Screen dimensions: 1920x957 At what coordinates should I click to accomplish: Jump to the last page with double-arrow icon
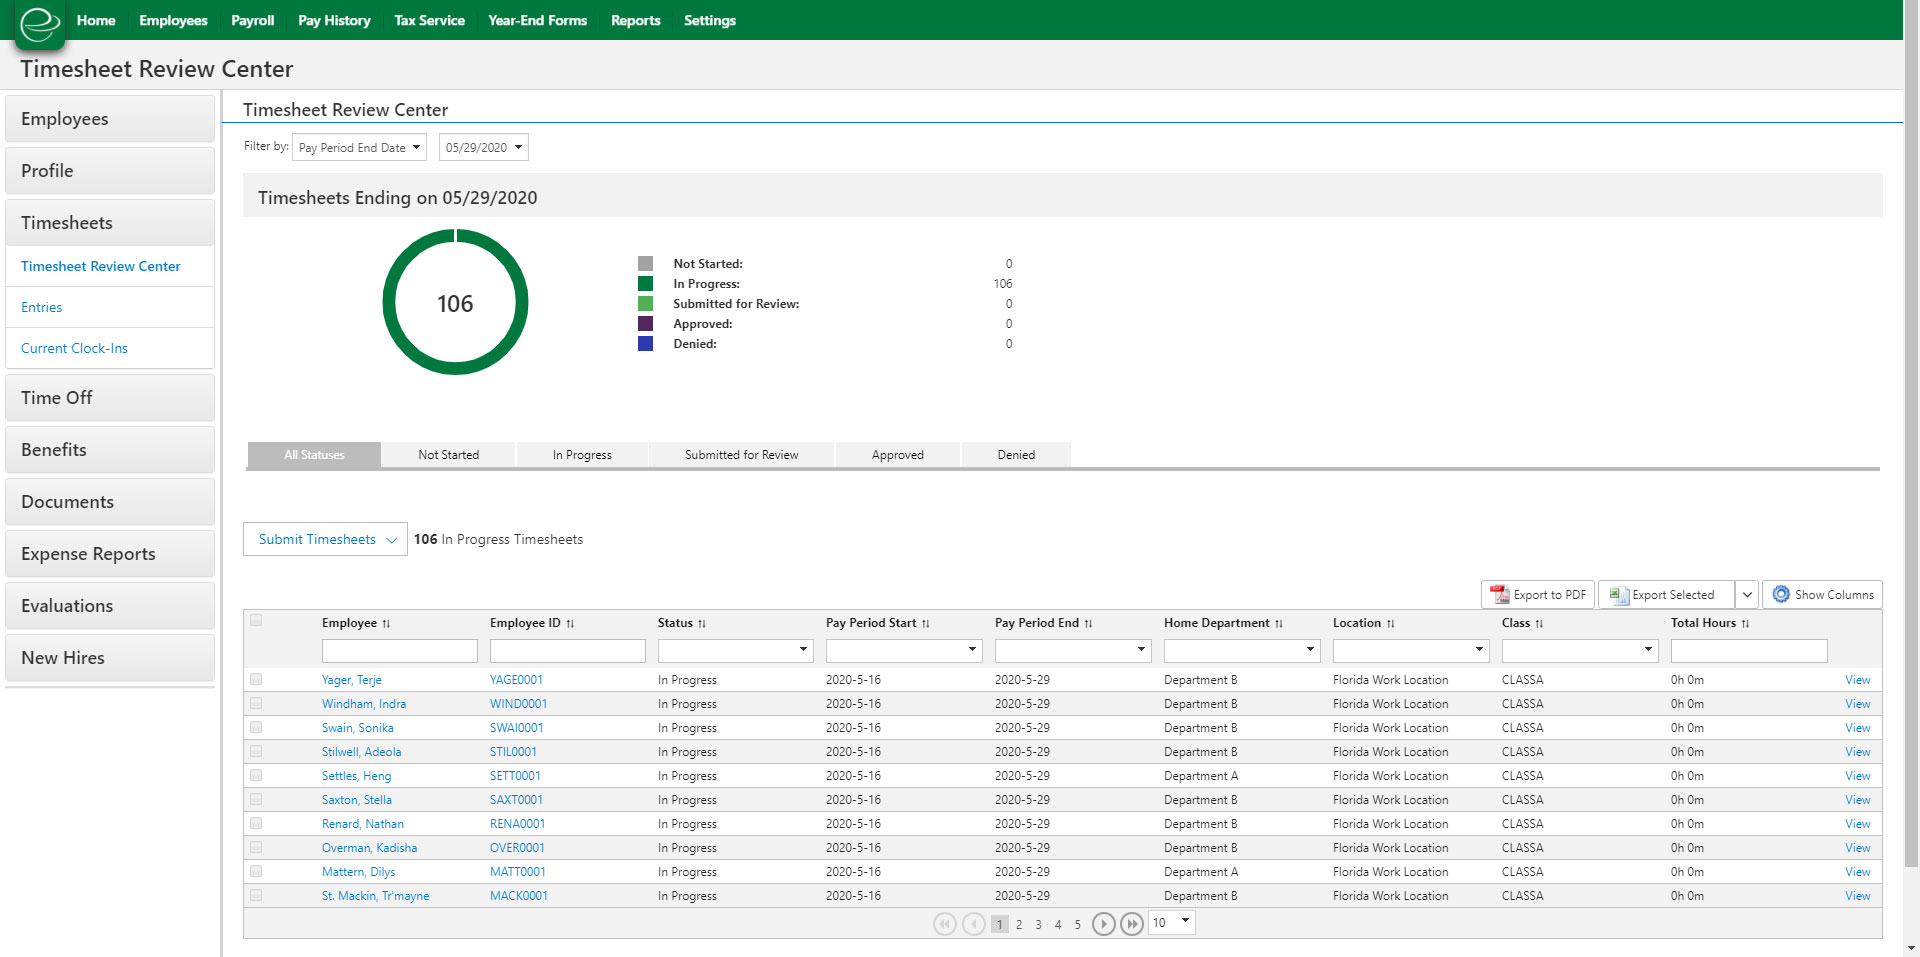tap(1132, 924)
